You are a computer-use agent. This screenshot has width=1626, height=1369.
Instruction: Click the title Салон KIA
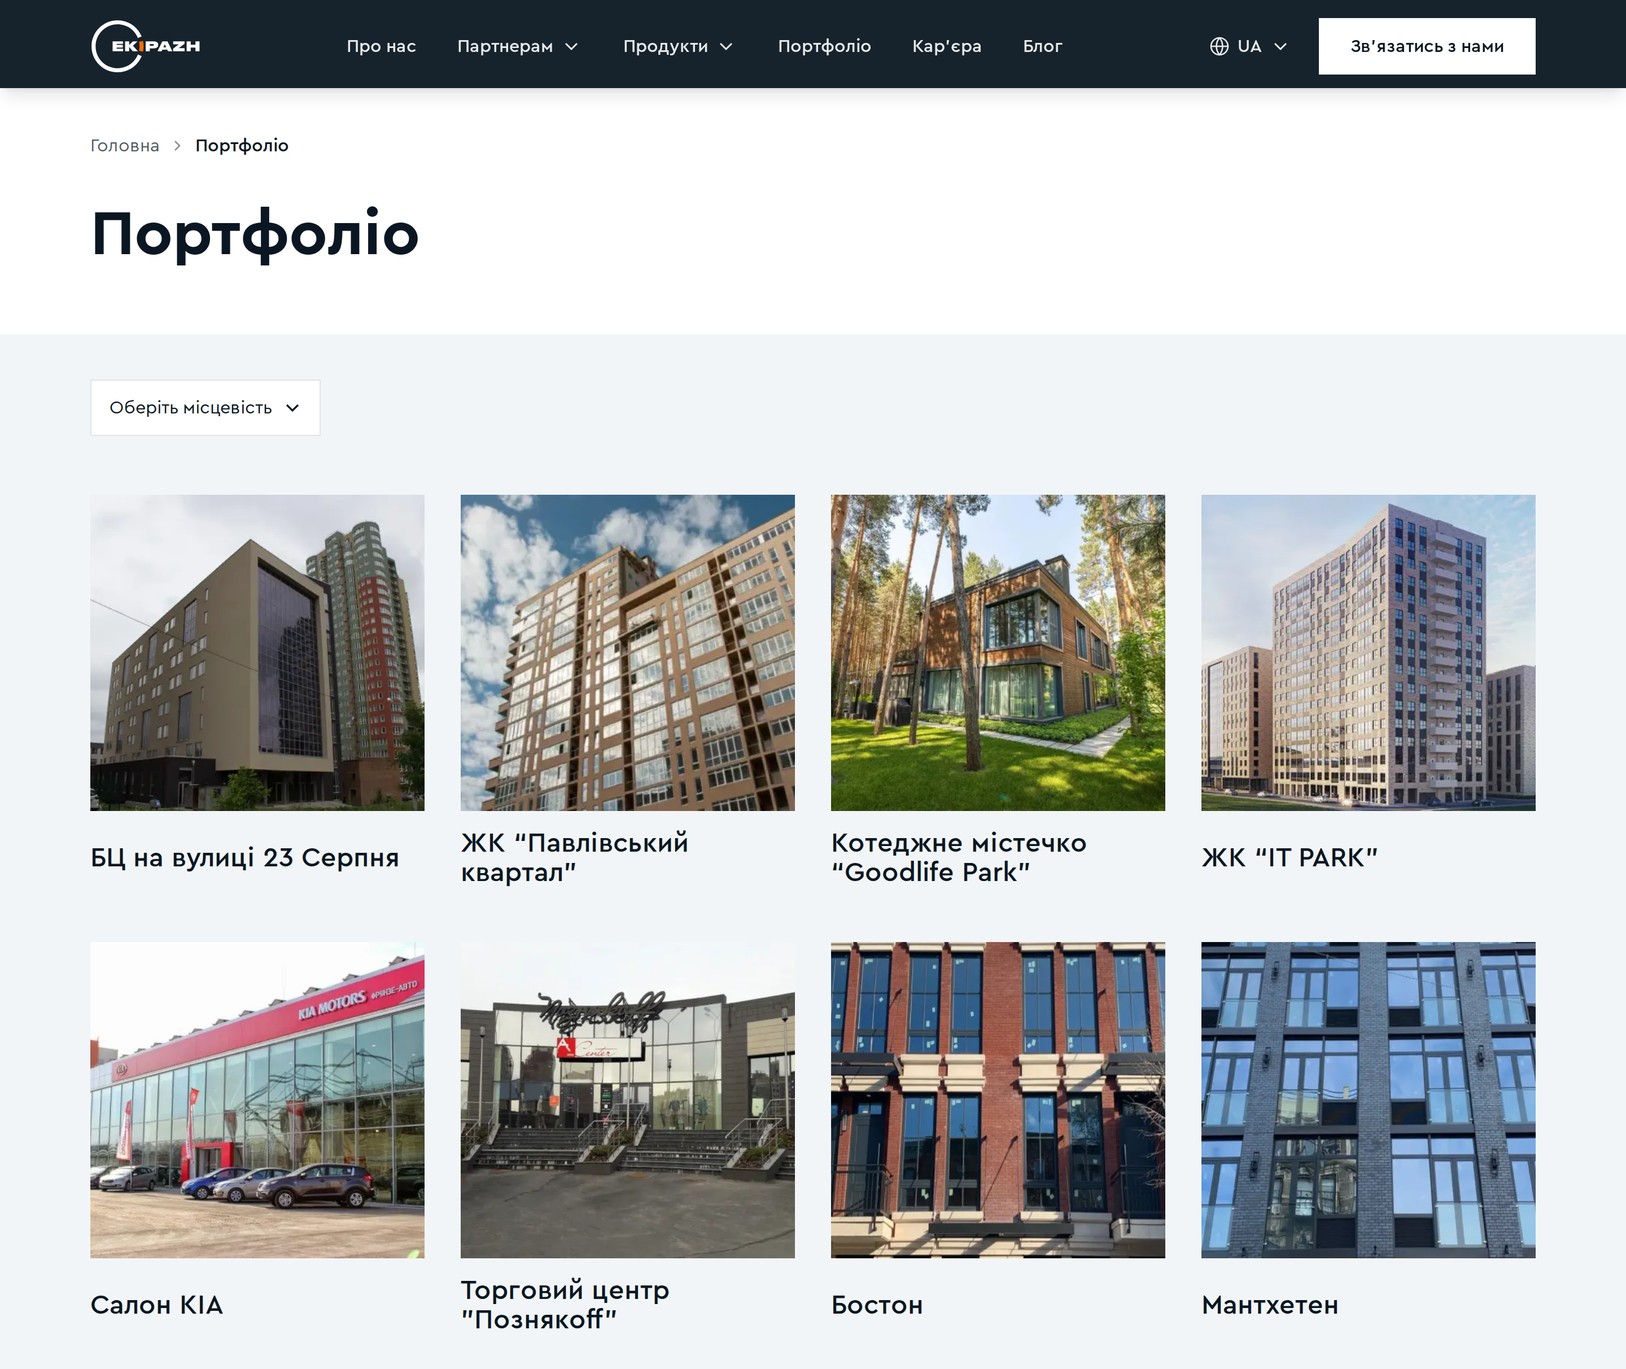point(157,1305)
